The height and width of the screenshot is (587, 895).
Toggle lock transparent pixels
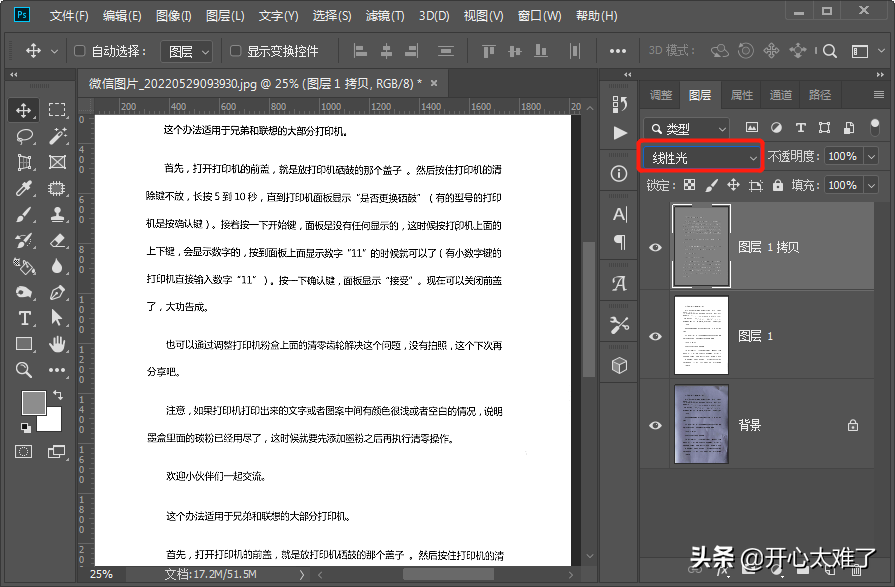tap(690, 185)
